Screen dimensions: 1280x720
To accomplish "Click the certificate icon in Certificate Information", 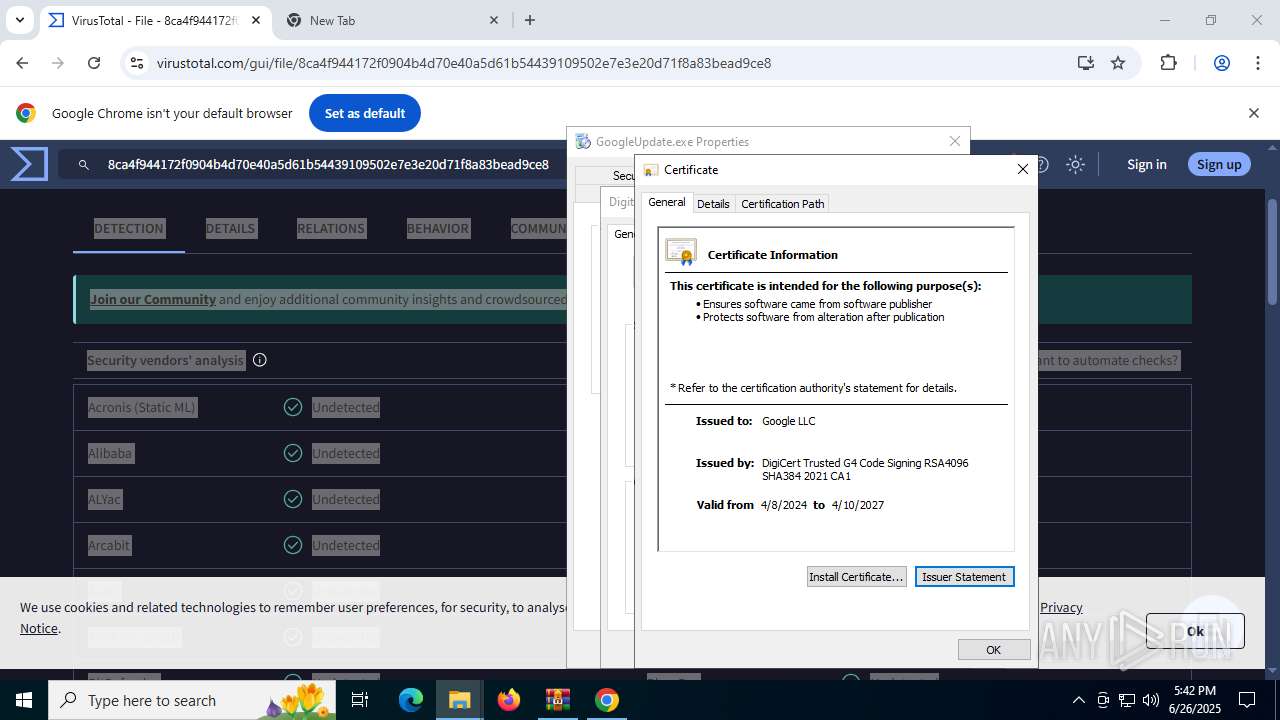I will 681,252.
